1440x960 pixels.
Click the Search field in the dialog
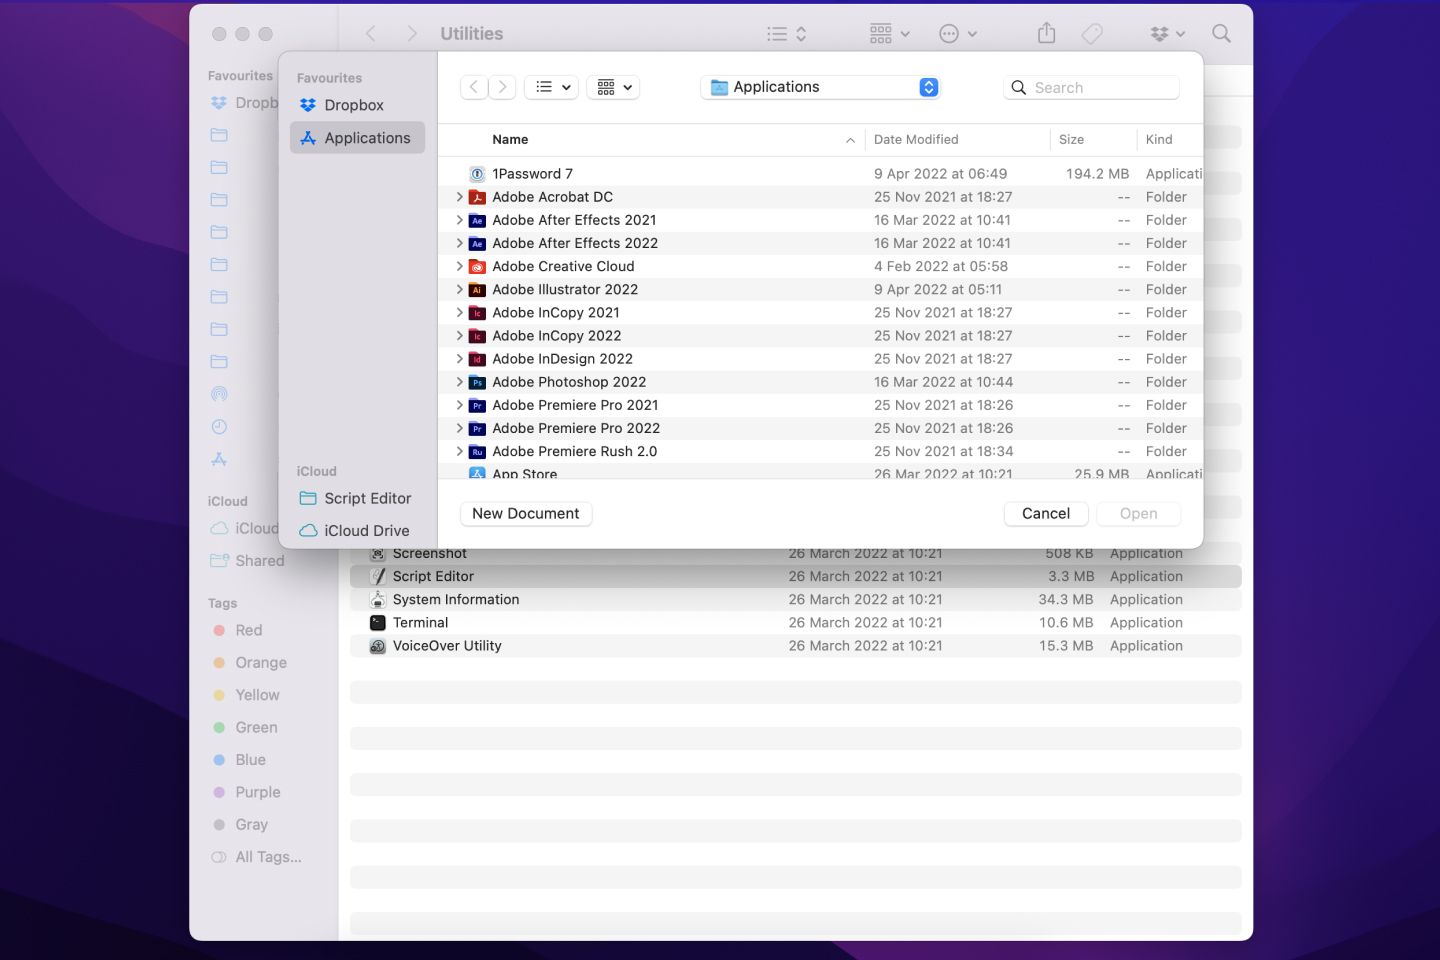pyautogui.click(x=1091, y=87)
